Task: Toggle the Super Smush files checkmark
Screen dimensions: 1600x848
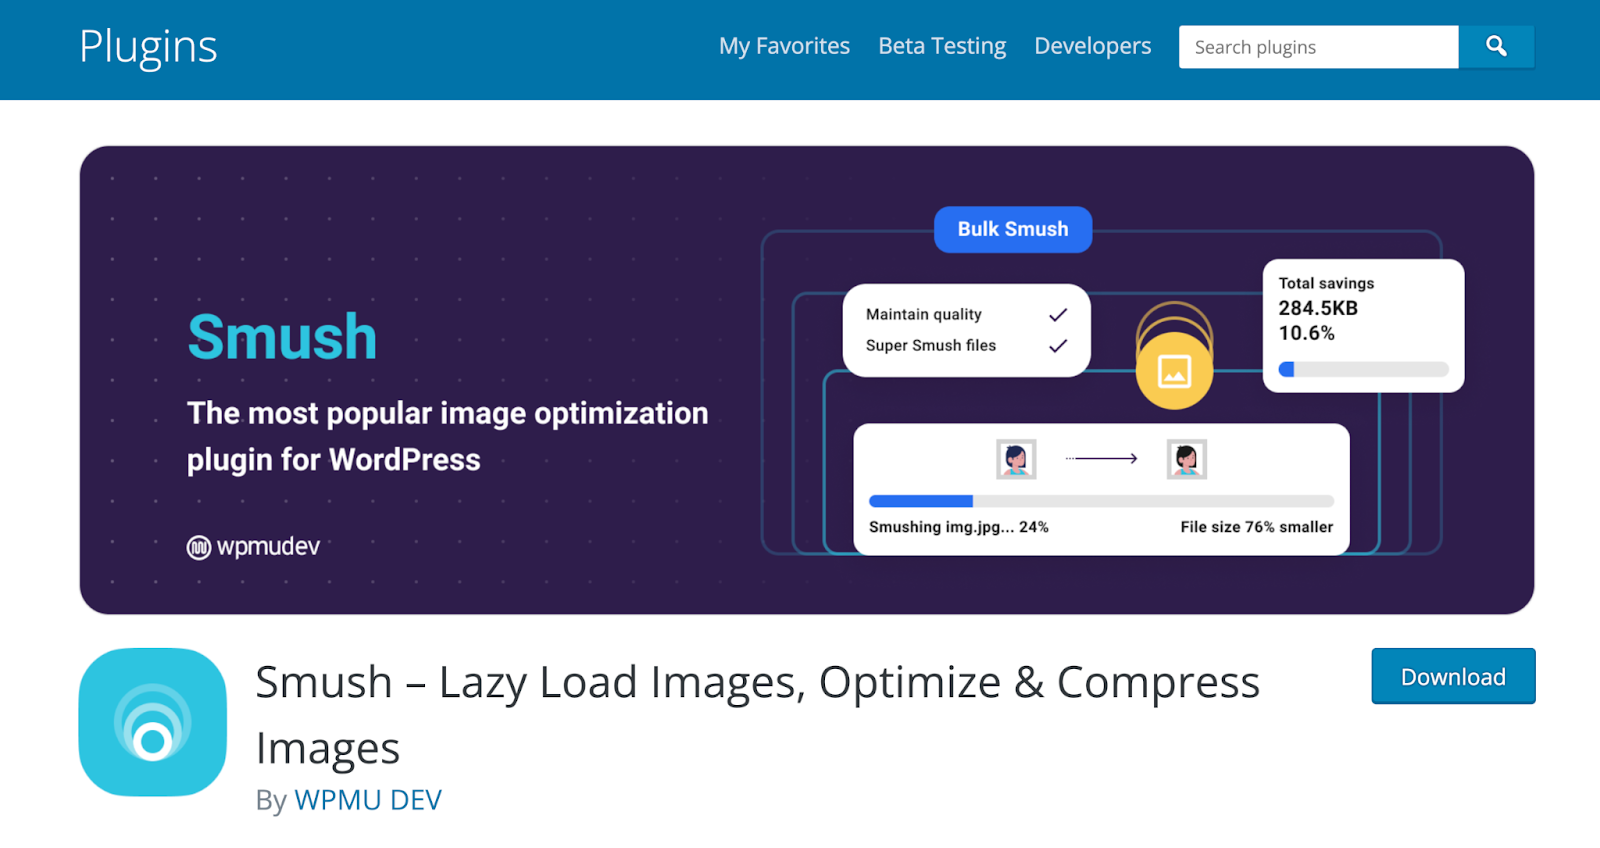Action: [x=1058, y=346]
